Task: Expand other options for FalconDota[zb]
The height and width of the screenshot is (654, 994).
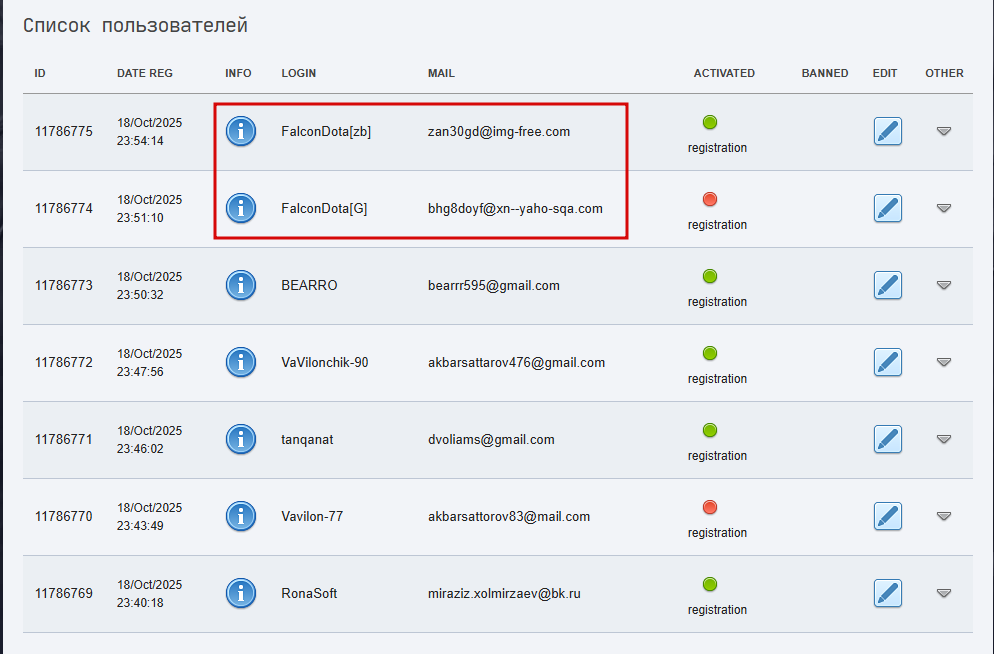Action: pos(943,131)
